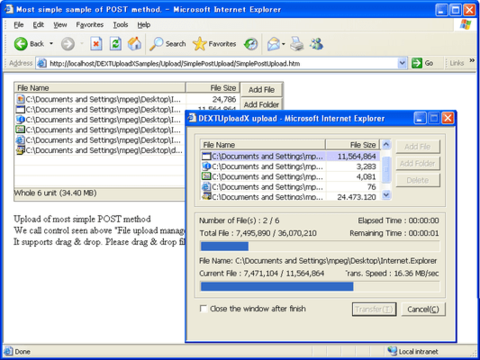Image resolution: width=480 pixels, height=360 pixels.
Task: Click the Stop loading icon
Action: [96, 44]
